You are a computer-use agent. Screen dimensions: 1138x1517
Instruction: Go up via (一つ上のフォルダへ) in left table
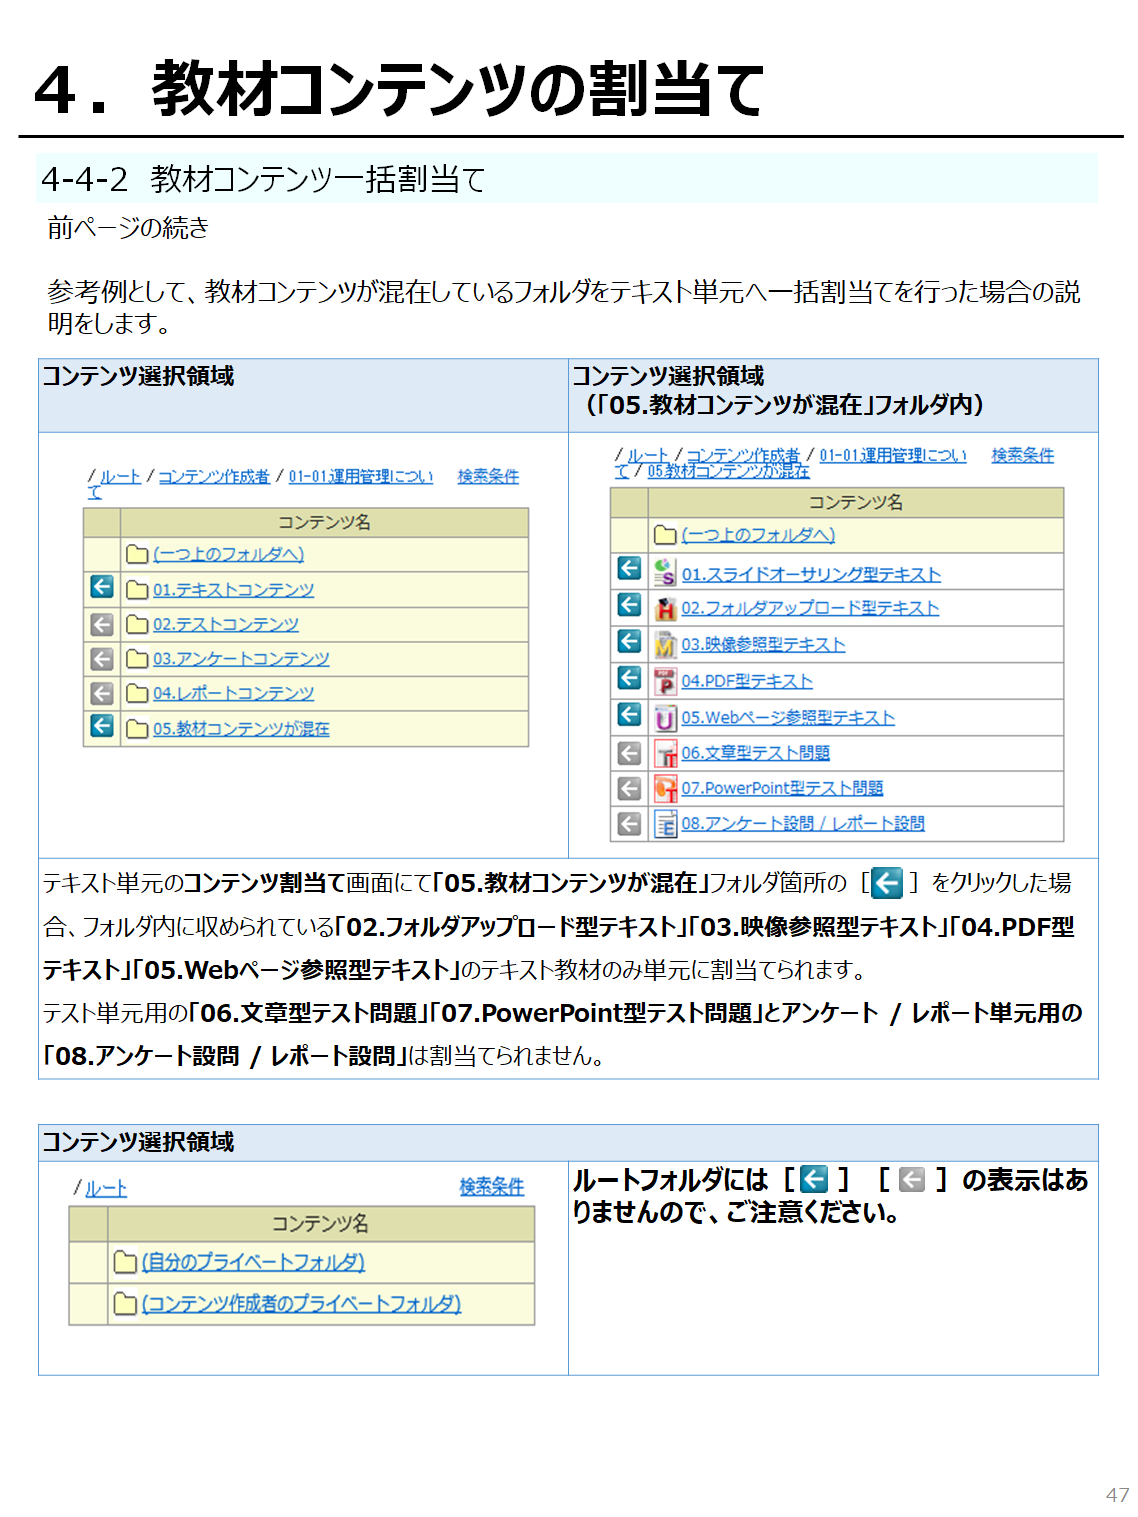[x=228, y=554]
